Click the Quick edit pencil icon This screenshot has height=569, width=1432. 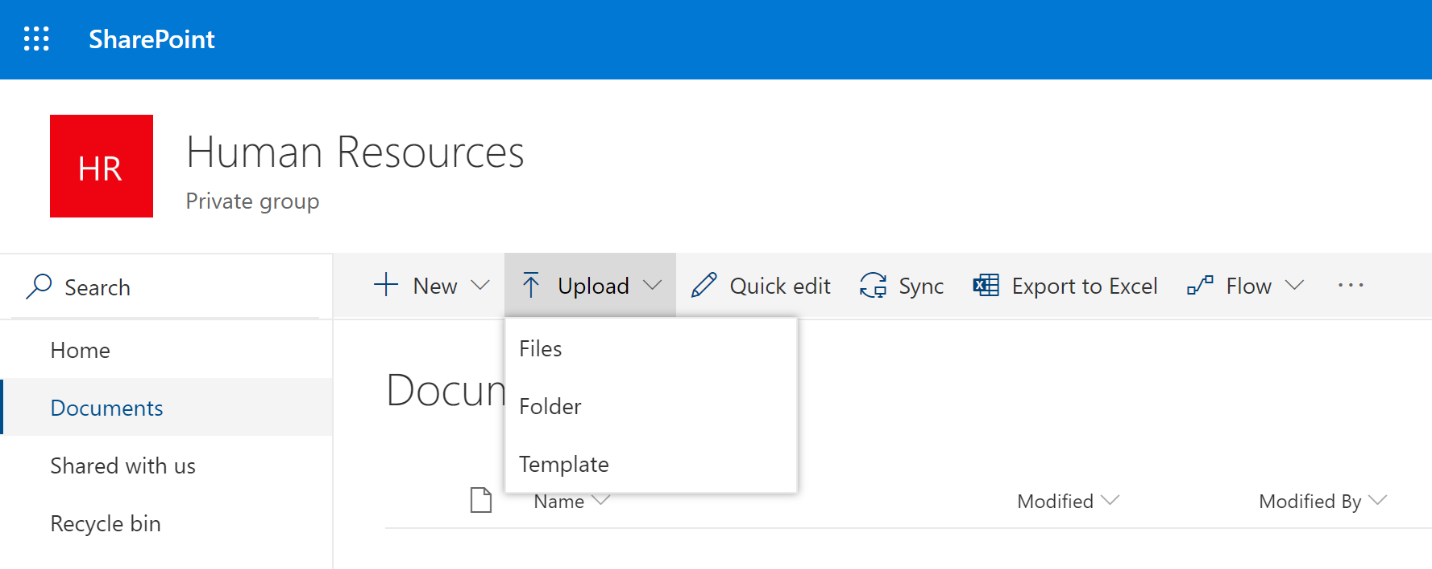[x=704, y=286]
